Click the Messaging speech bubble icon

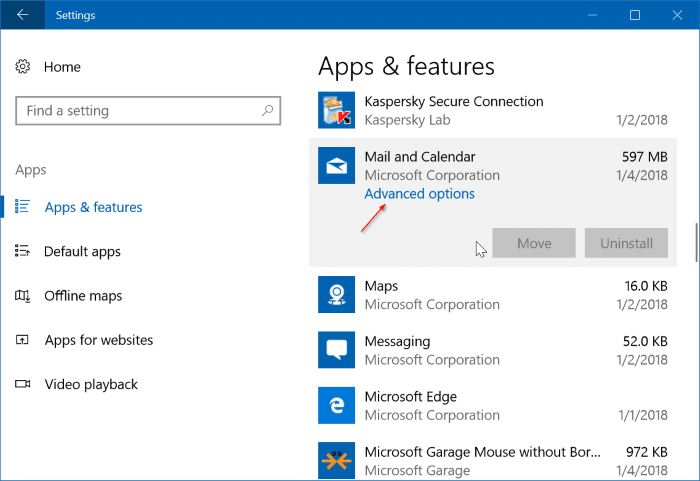(x=336, y=350)
